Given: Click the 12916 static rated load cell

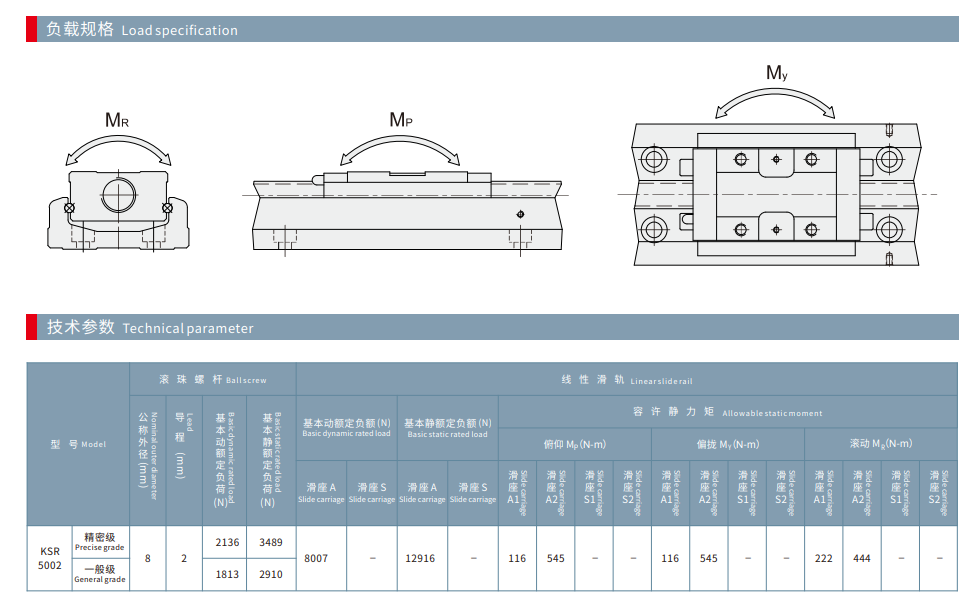Looking at the screenshot, I should (421, 558).
